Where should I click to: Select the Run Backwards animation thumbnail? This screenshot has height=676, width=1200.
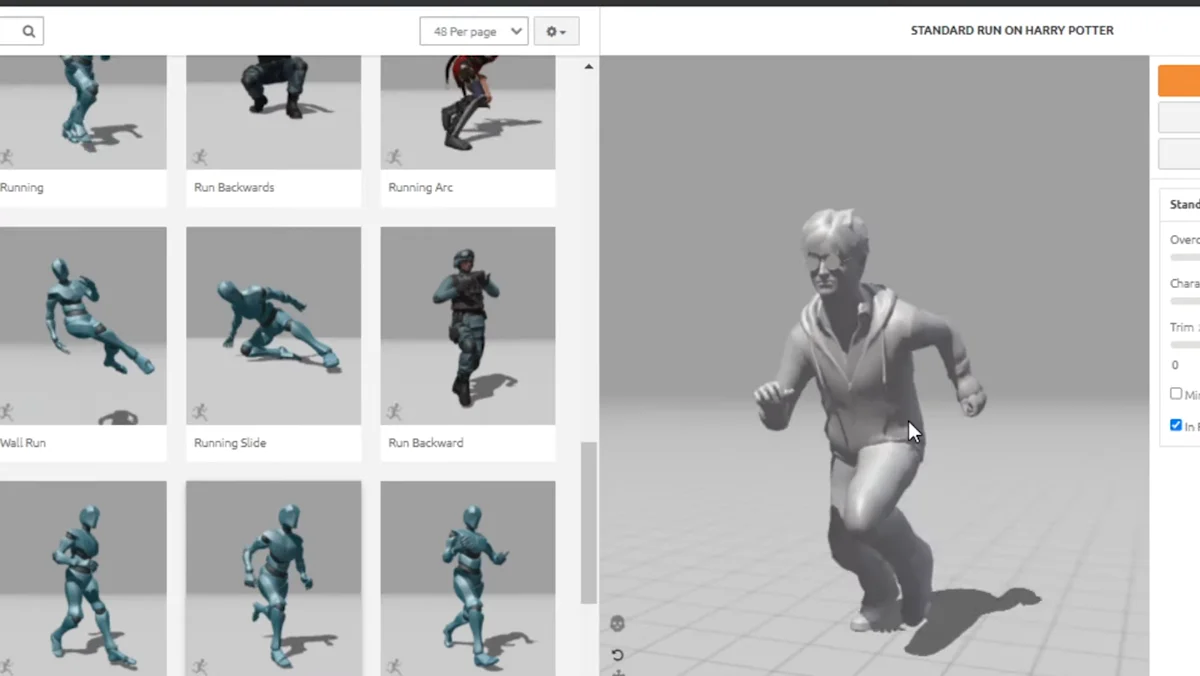click(273, 112)
